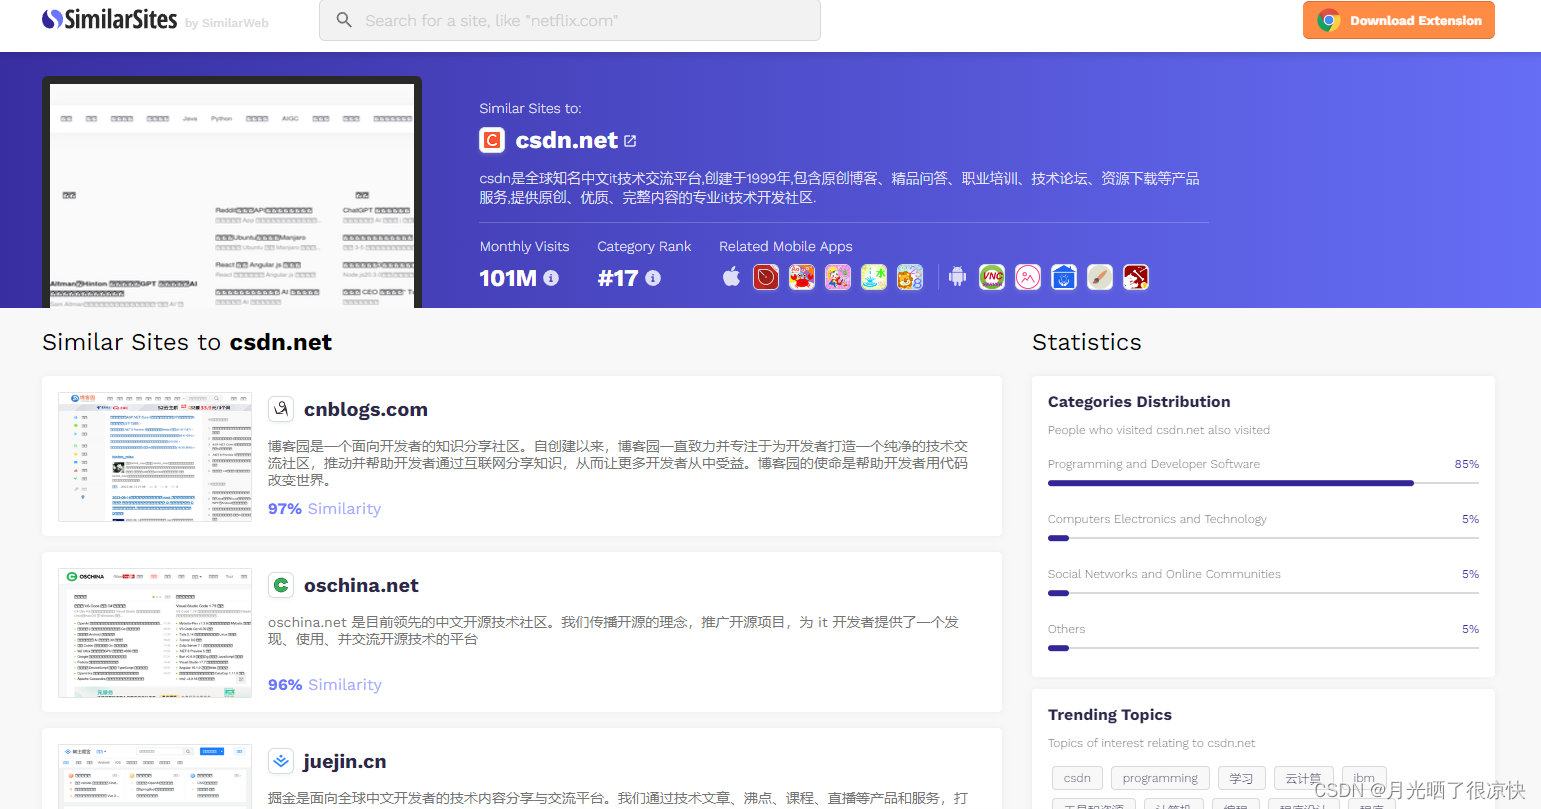Viewport: 1541px width, 809px height.
Task: Open the pink picture Android app icon
Action: (1028, 277)
